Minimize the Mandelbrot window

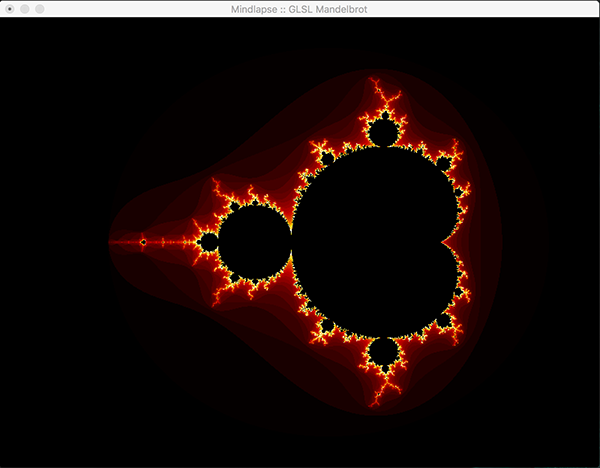(x=25, y=8)
